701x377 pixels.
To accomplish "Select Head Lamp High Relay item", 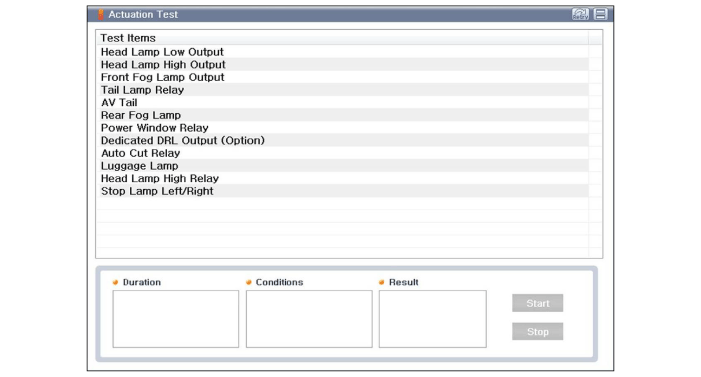I will coord(342,178).
